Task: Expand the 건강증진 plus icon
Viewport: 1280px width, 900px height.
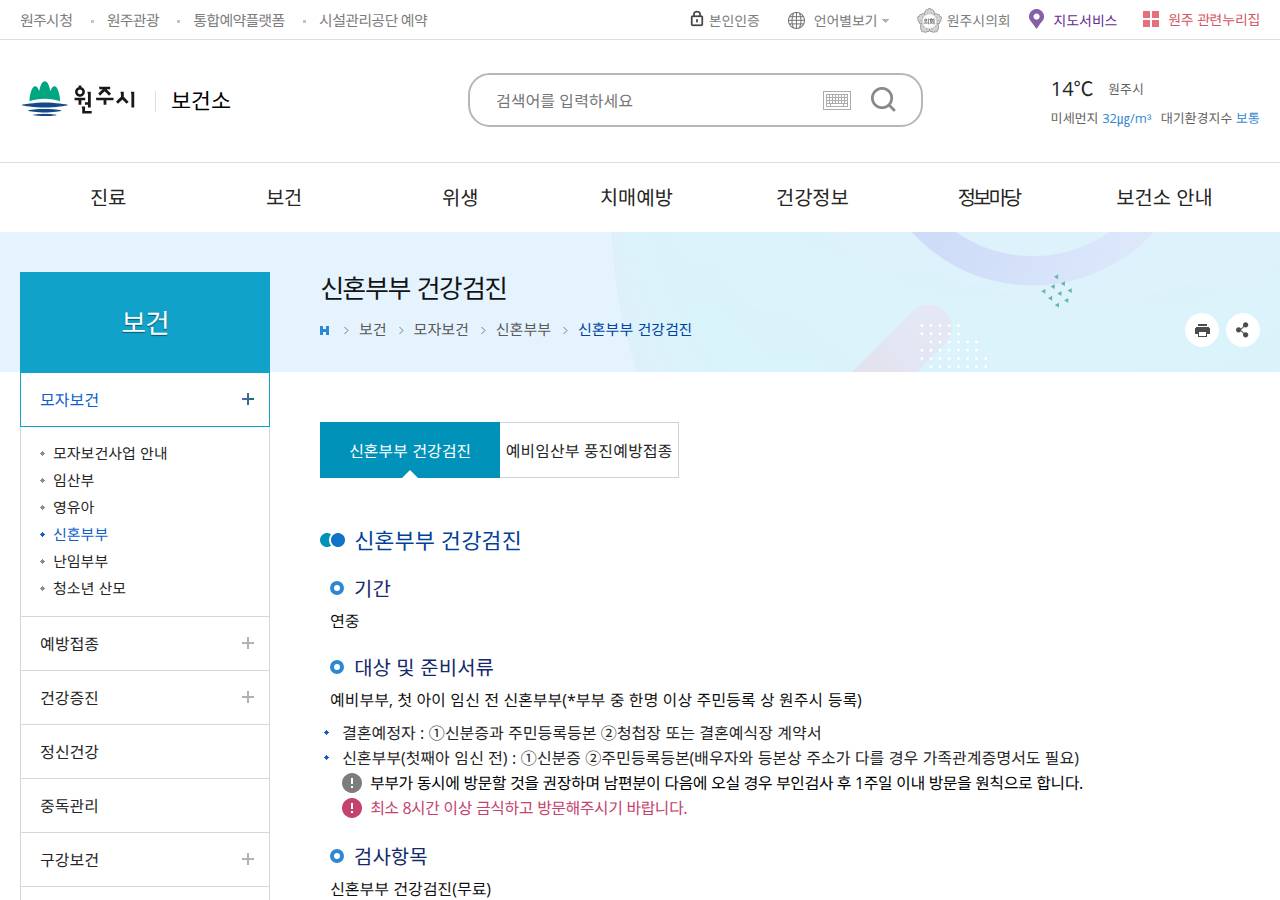Action: 248,697
